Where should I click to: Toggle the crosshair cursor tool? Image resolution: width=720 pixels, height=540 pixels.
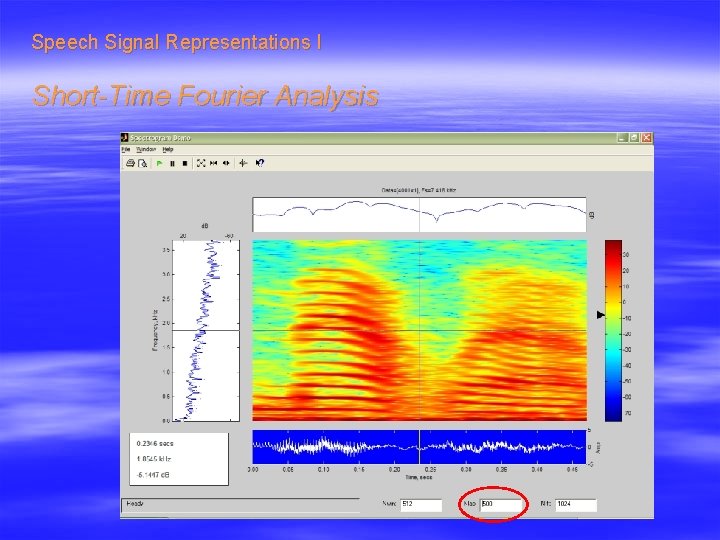(243, 163)
